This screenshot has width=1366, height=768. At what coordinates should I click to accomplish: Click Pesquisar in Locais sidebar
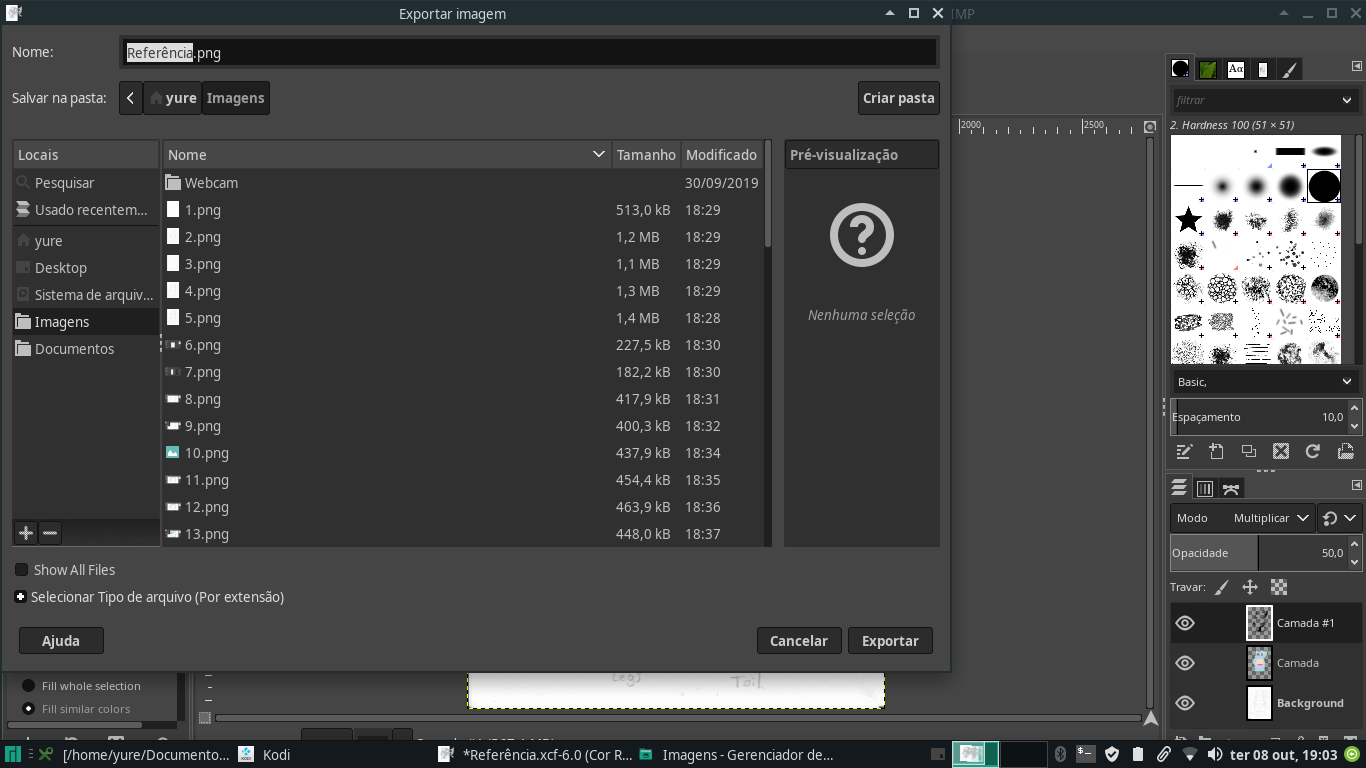[86, 183]
